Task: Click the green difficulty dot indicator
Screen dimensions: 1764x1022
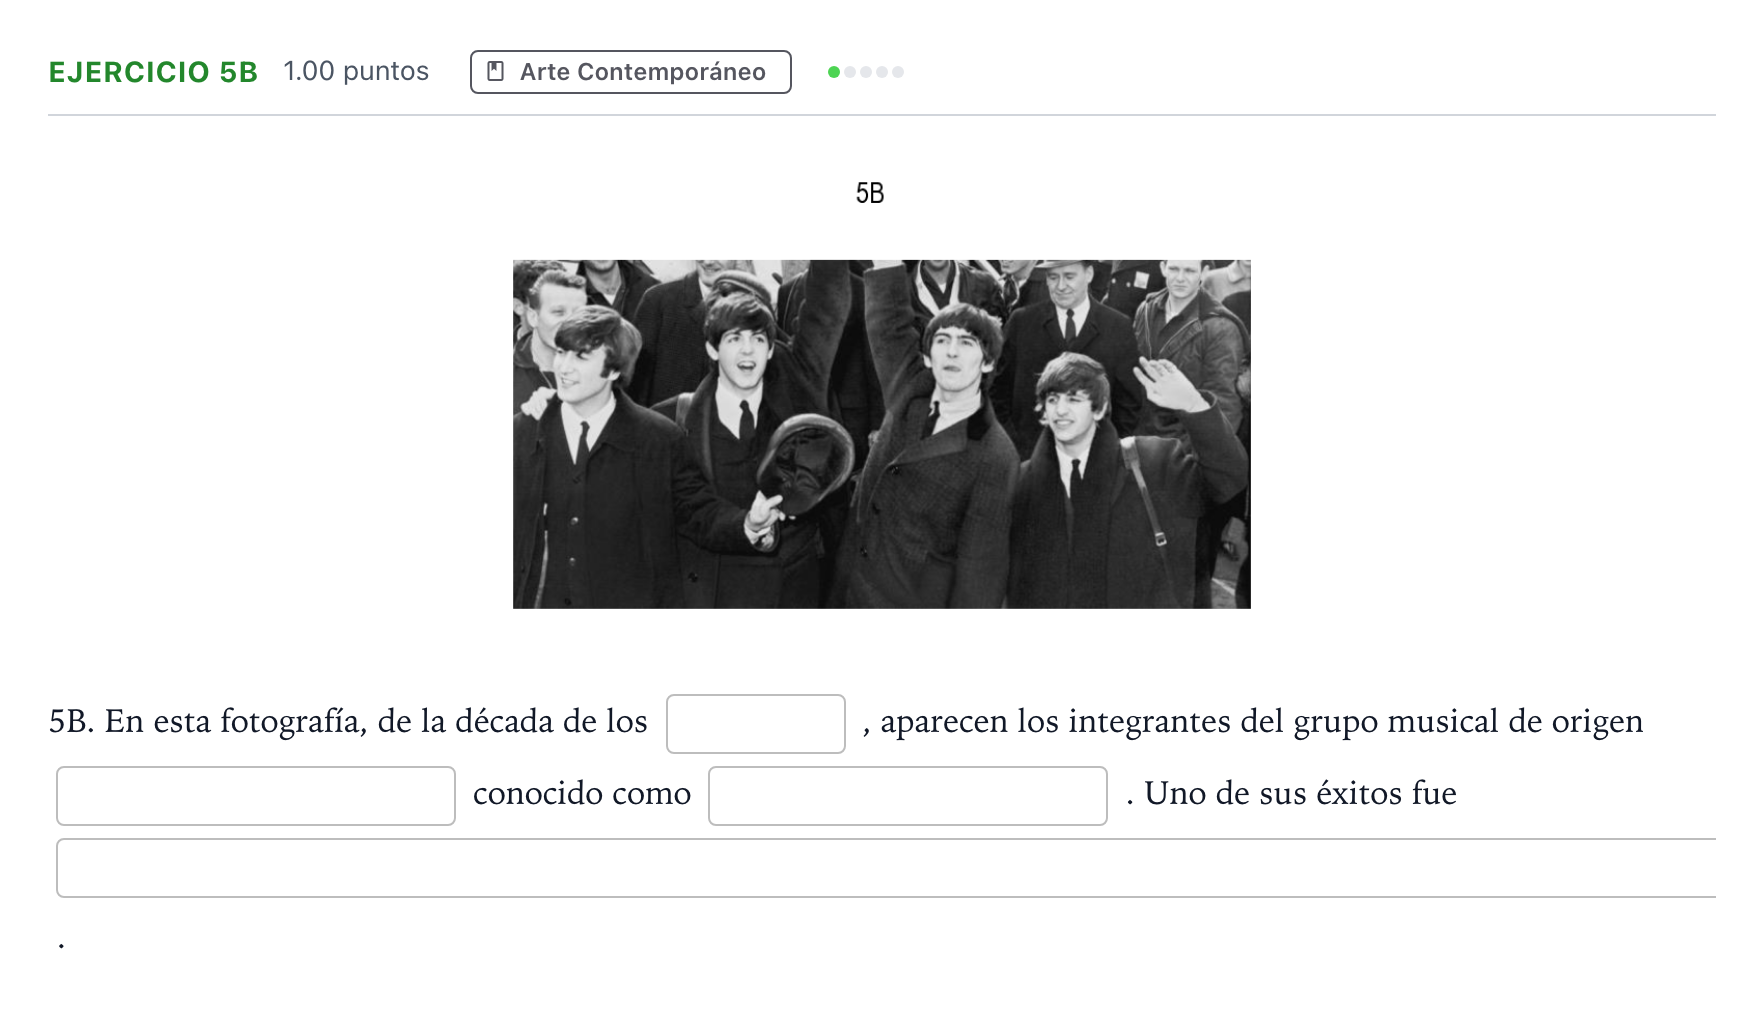Action: (834, 72)
